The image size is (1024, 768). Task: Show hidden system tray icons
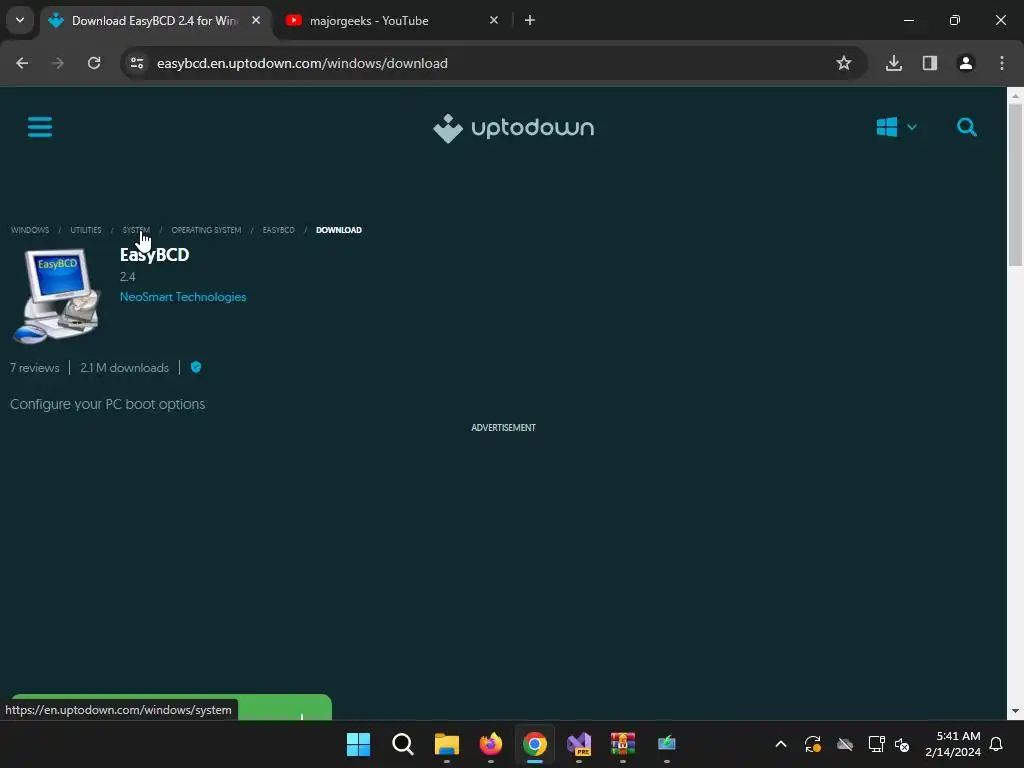click(x=780, y=744)
